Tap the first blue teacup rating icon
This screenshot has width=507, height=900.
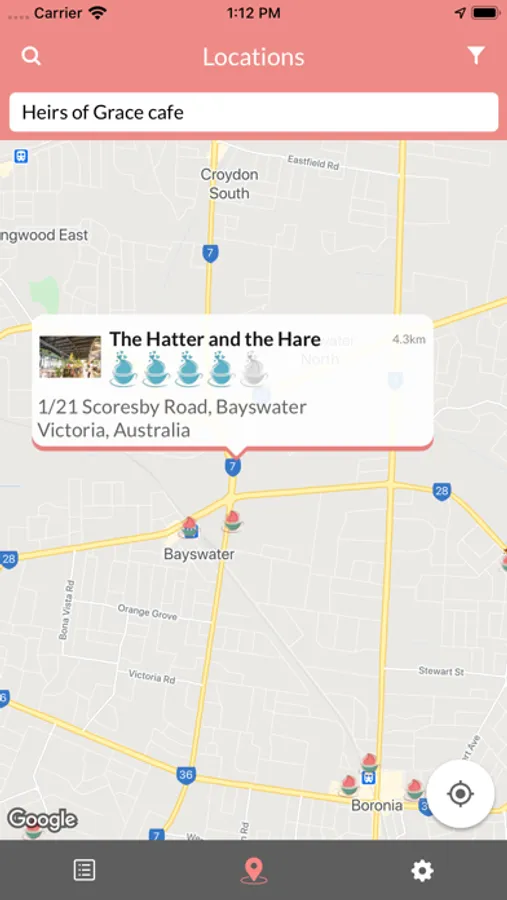[123, 368]
